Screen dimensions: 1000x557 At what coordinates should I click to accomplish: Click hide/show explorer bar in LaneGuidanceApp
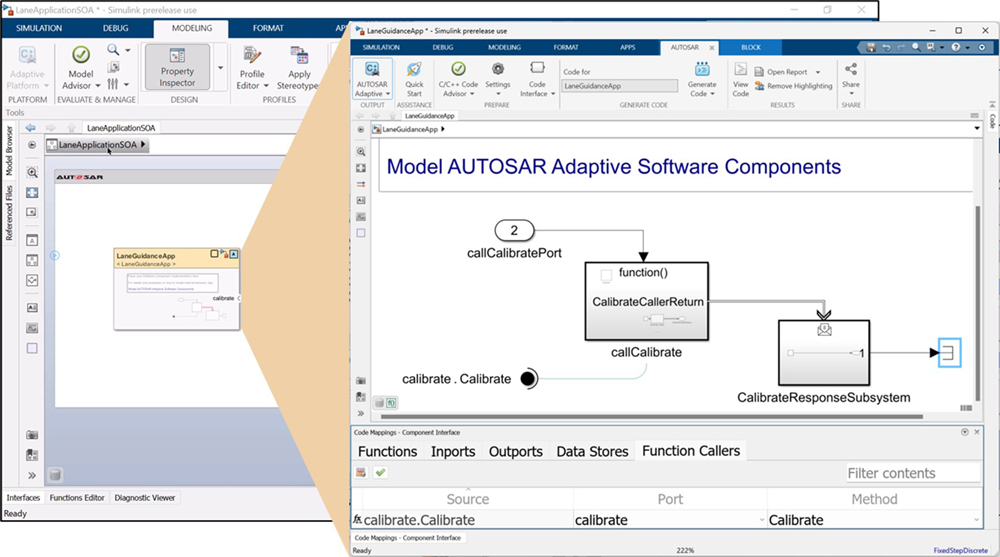click(361, 130)
